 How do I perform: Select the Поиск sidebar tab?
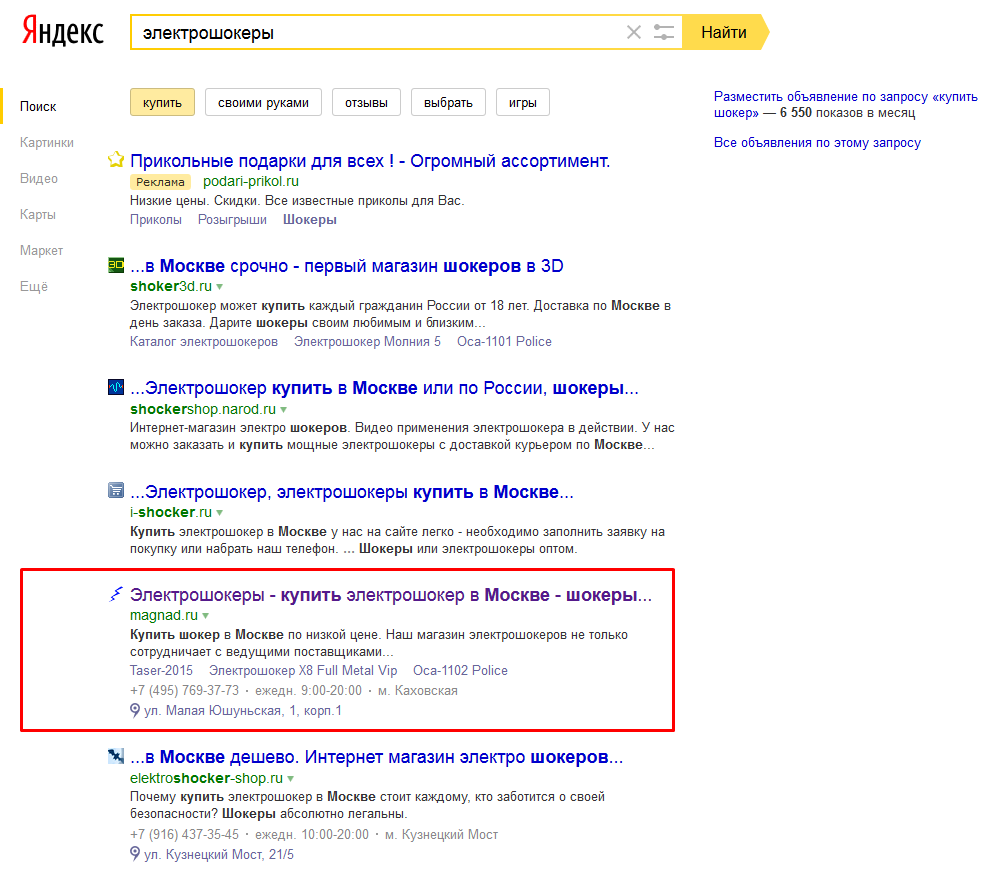tap(38, 106)
